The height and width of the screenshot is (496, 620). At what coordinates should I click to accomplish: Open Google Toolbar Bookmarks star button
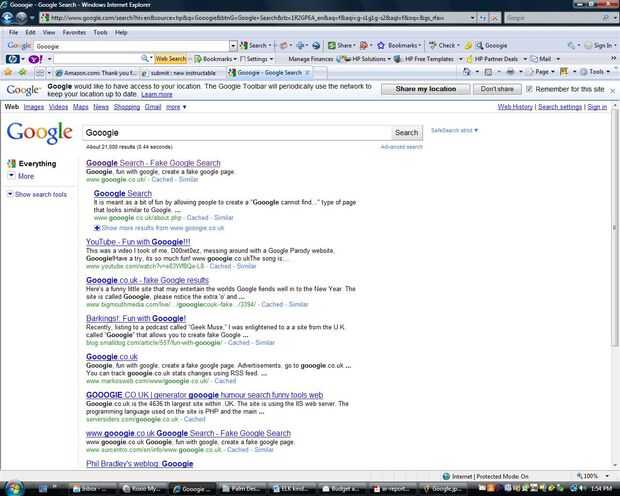click(399, 45)
